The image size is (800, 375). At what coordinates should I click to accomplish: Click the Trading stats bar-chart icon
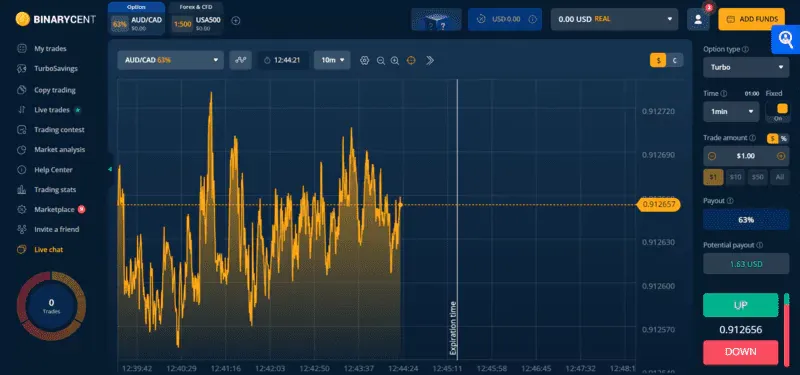(x=21, y=190)
